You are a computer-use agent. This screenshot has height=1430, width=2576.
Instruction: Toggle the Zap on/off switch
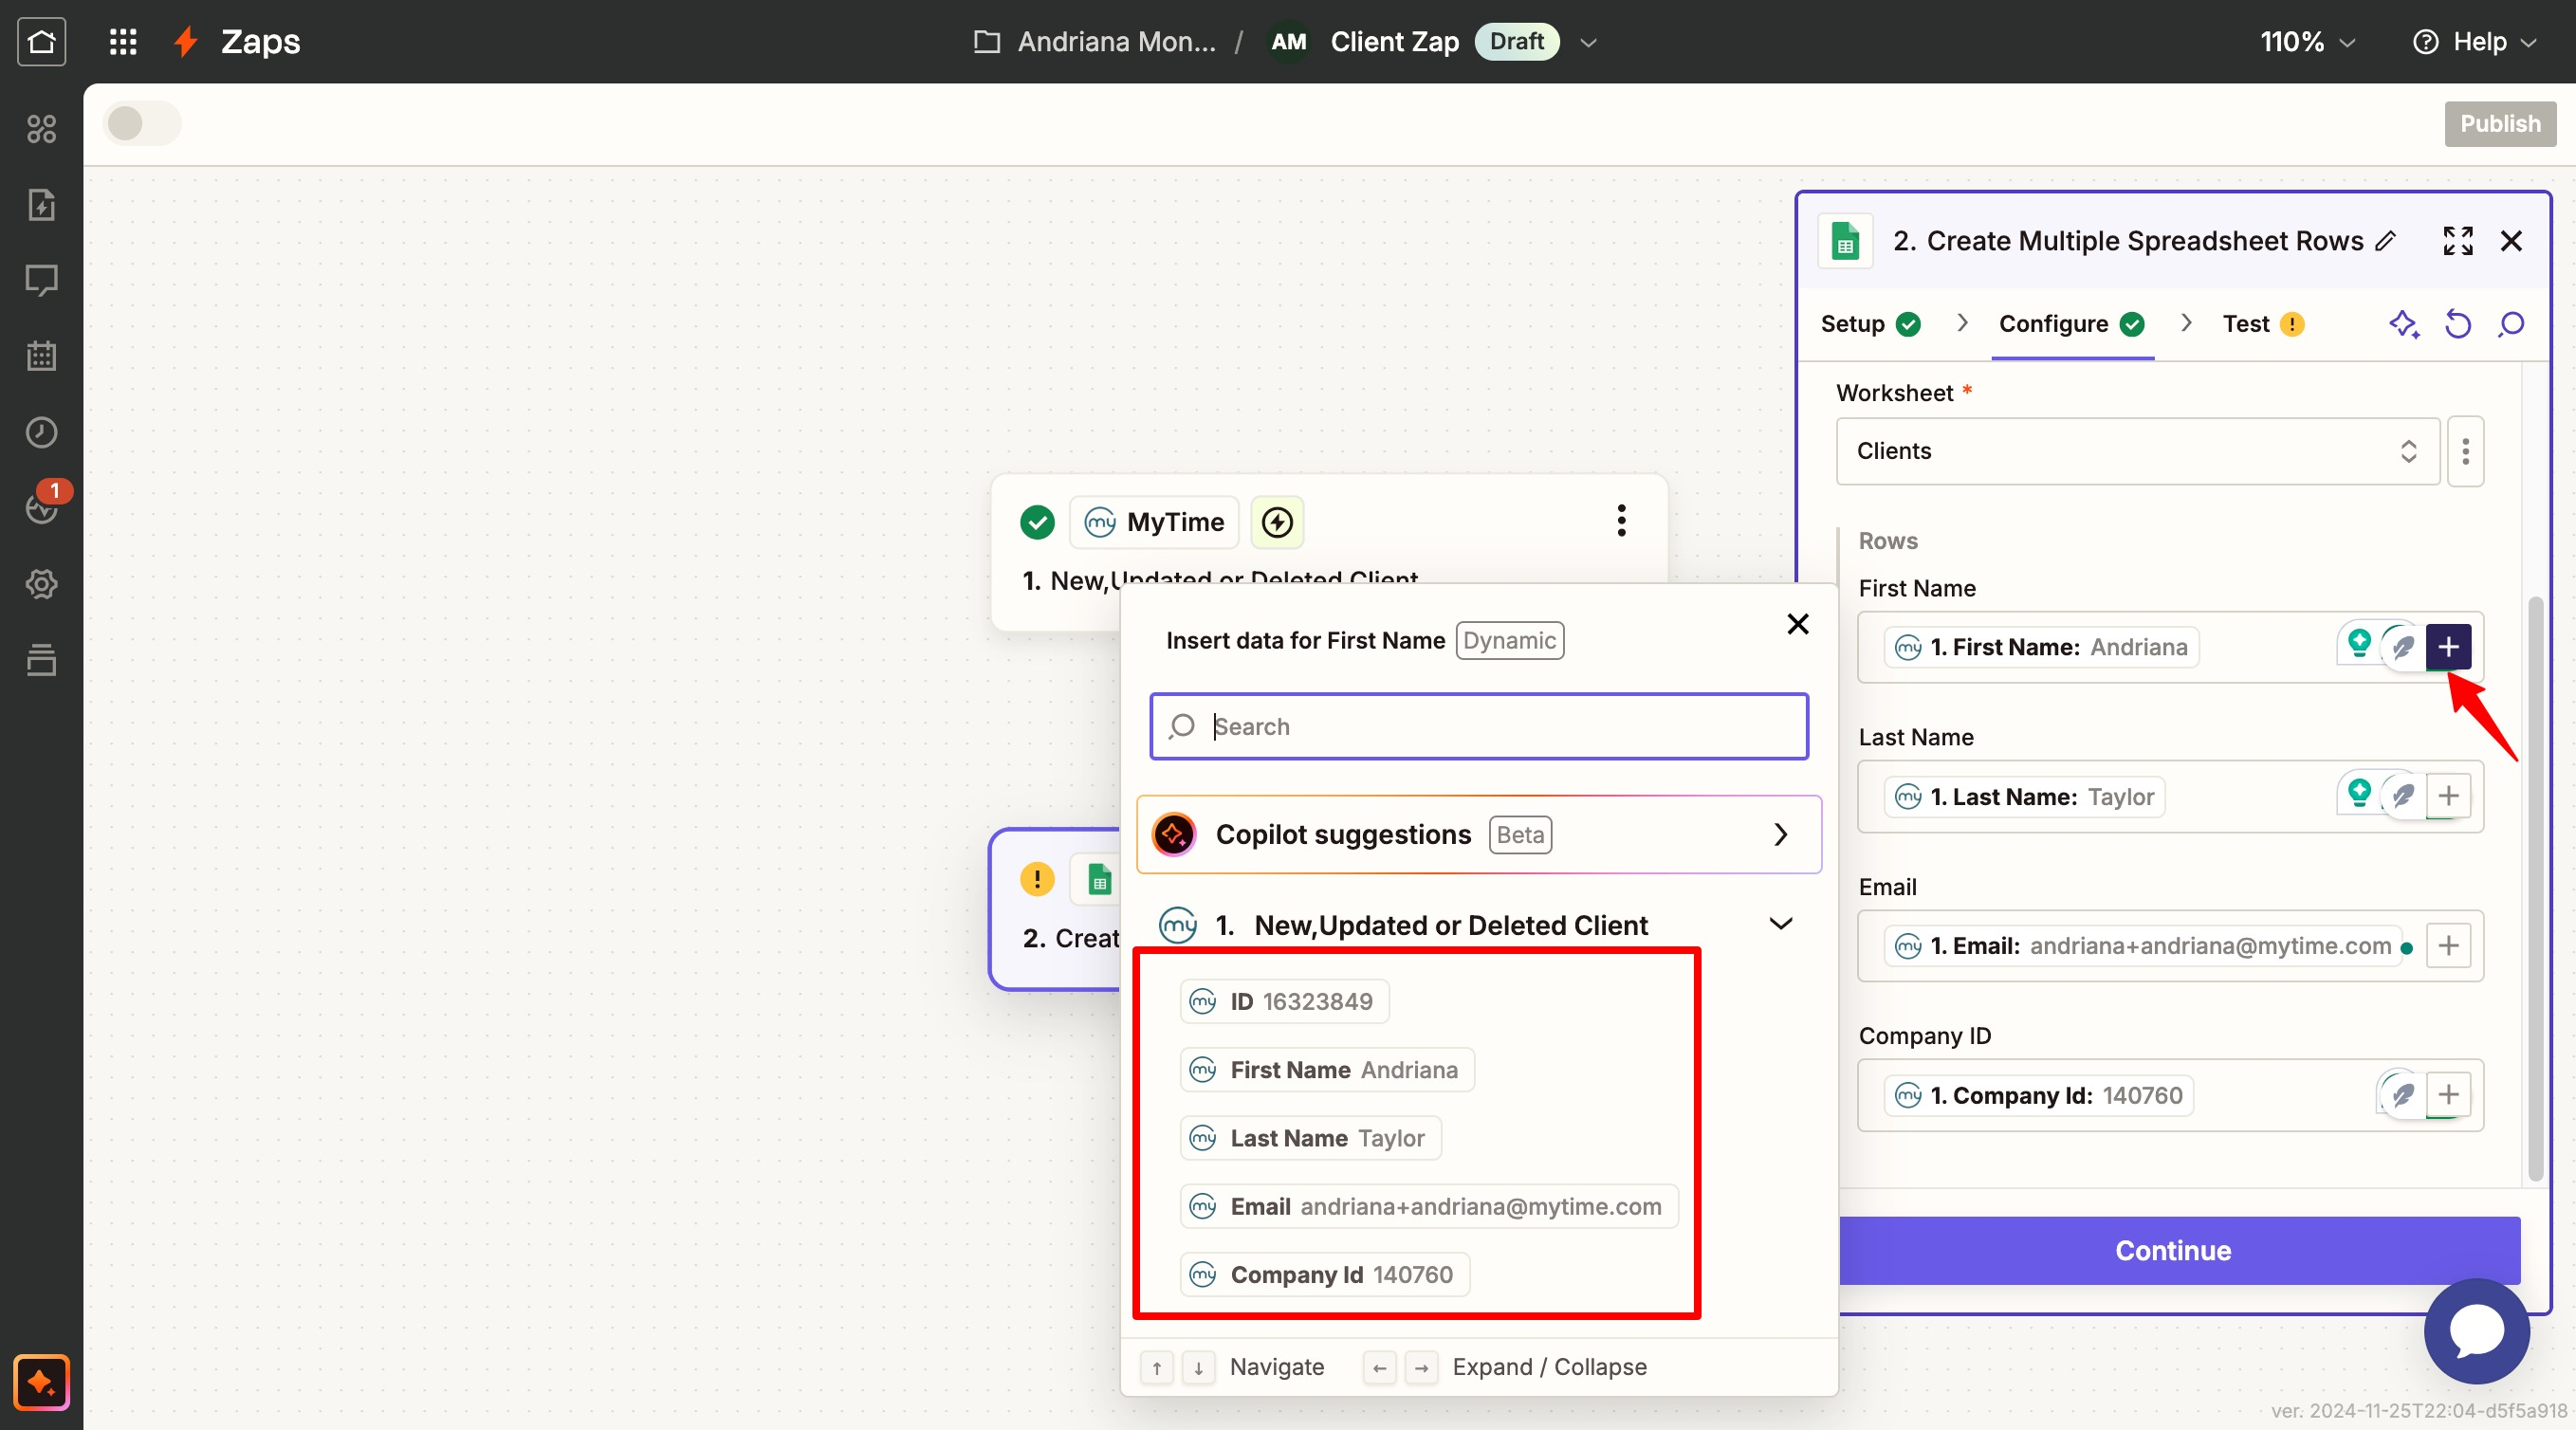click(x=142, y=124)
